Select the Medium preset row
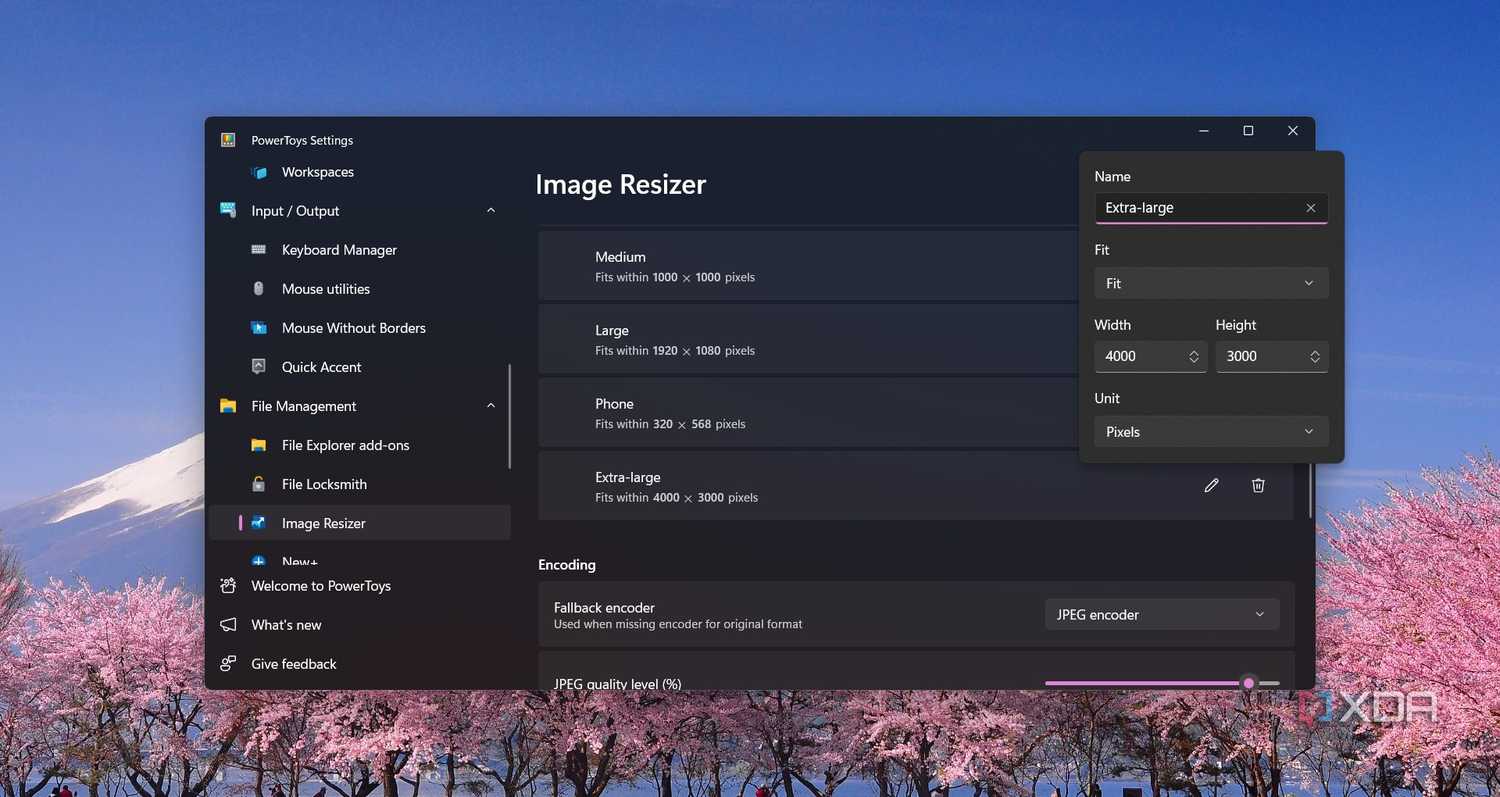1500x797 pixels. click(x=808, y=265)
